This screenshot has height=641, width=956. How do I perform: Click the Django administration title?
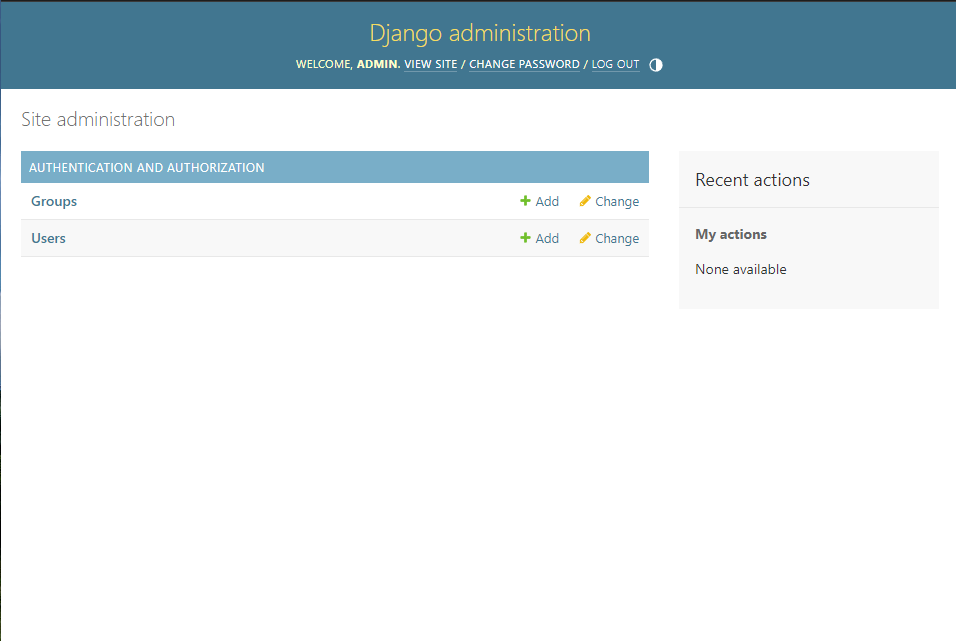480,33
